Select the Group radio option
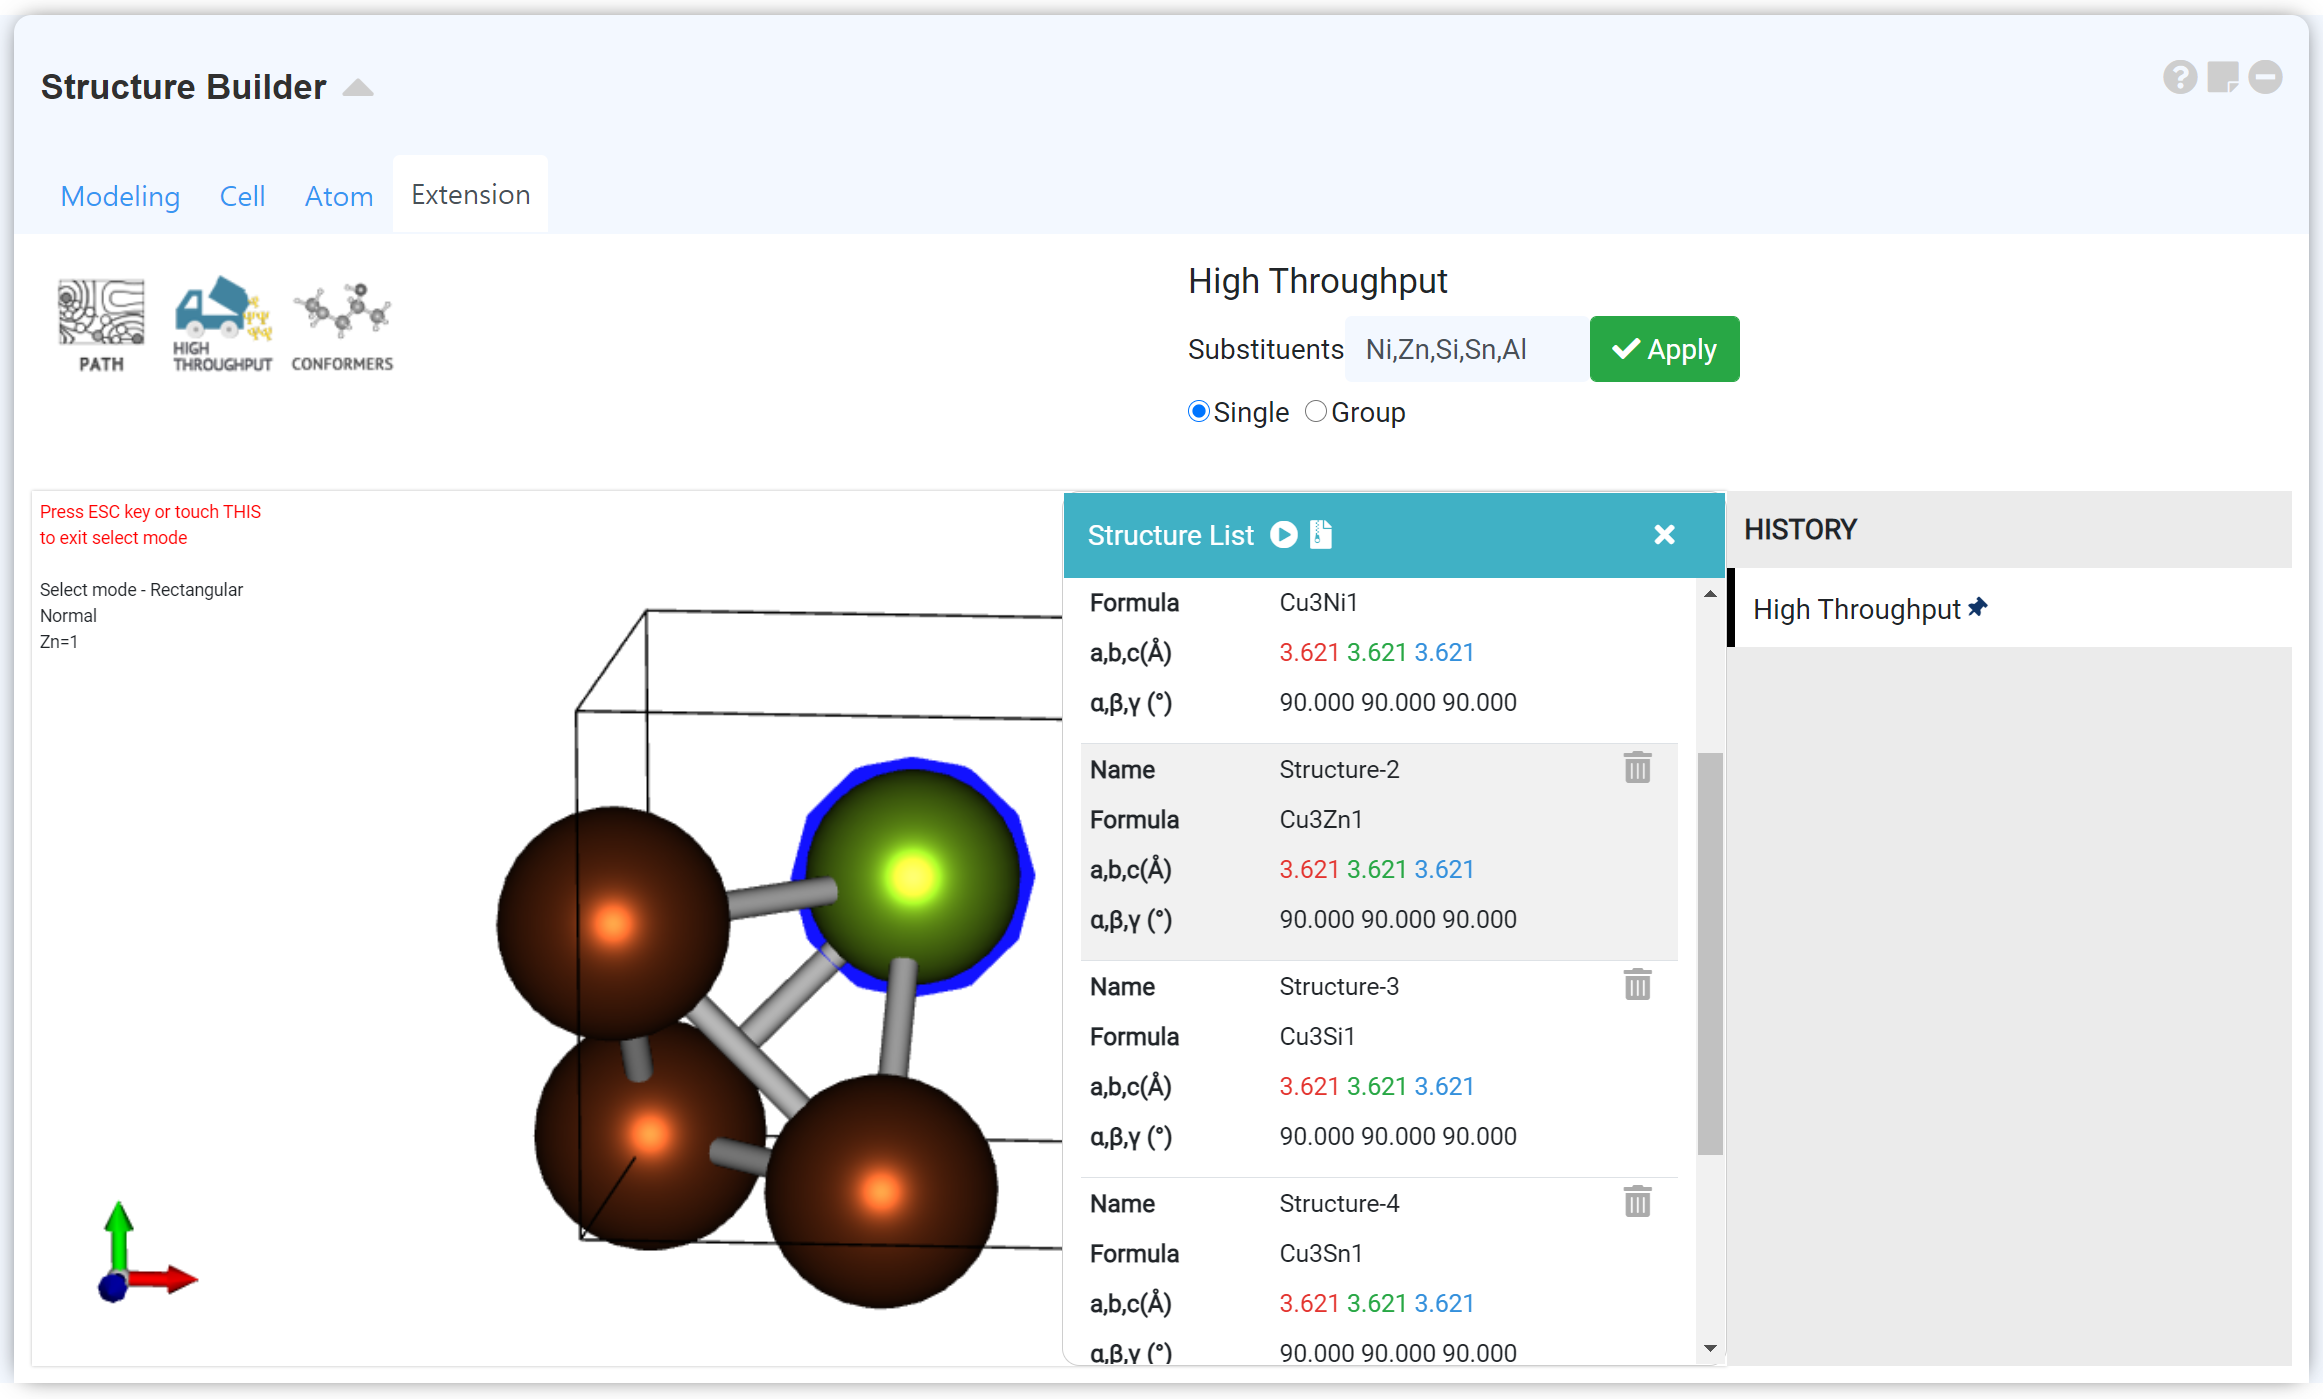This screenshot has width=2323, height=1399. (x=1316, y=412)
